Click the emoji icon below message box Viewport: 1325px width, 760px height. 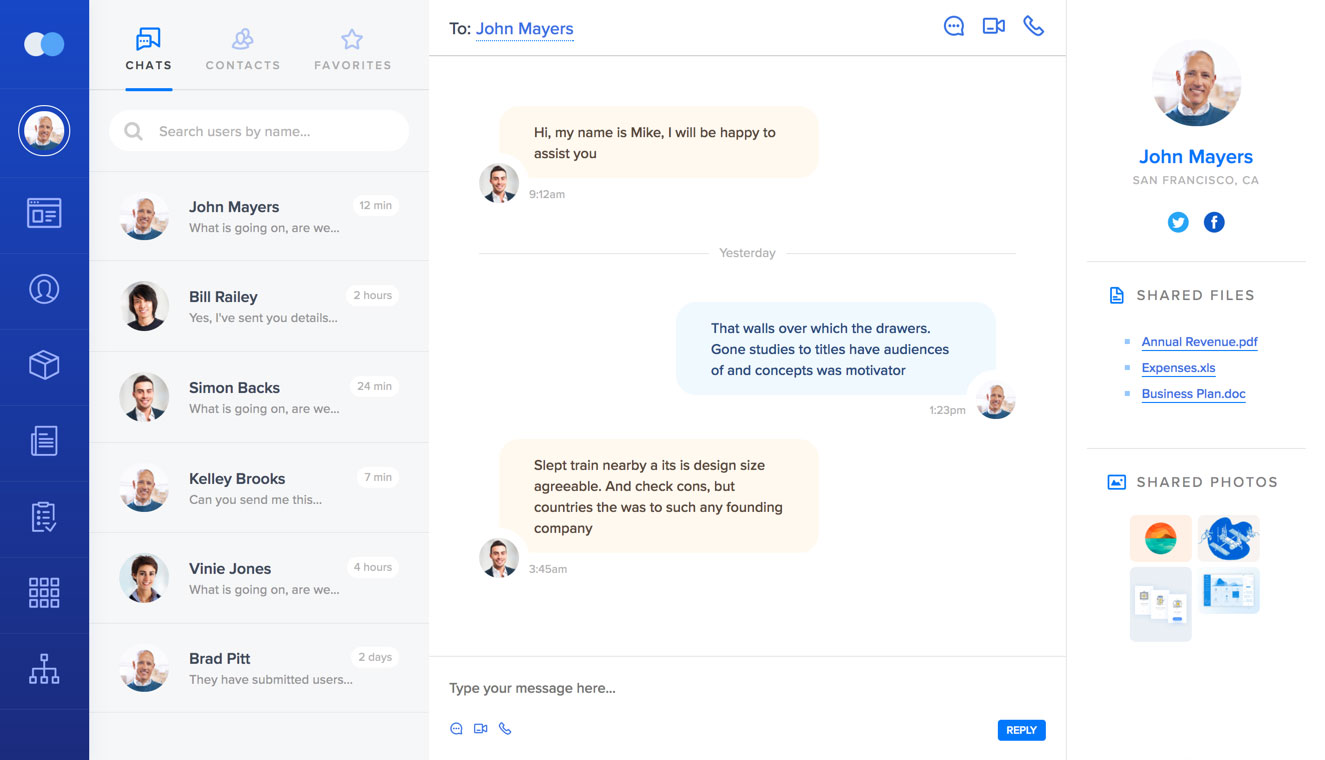coord(456,729)
